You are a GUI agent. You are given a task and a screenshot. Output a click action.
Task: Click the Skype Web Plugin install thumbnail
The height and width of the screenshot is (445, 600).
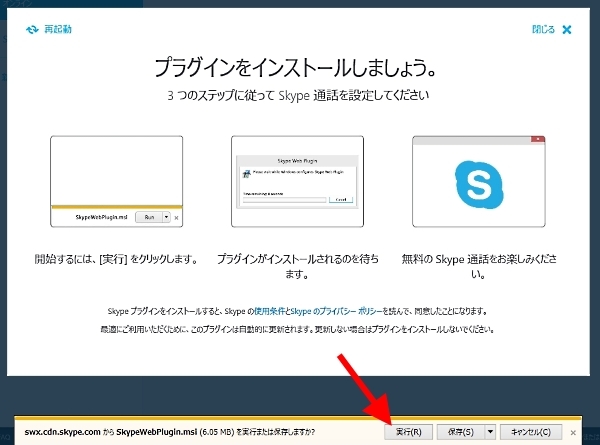(x=297, y=181)
